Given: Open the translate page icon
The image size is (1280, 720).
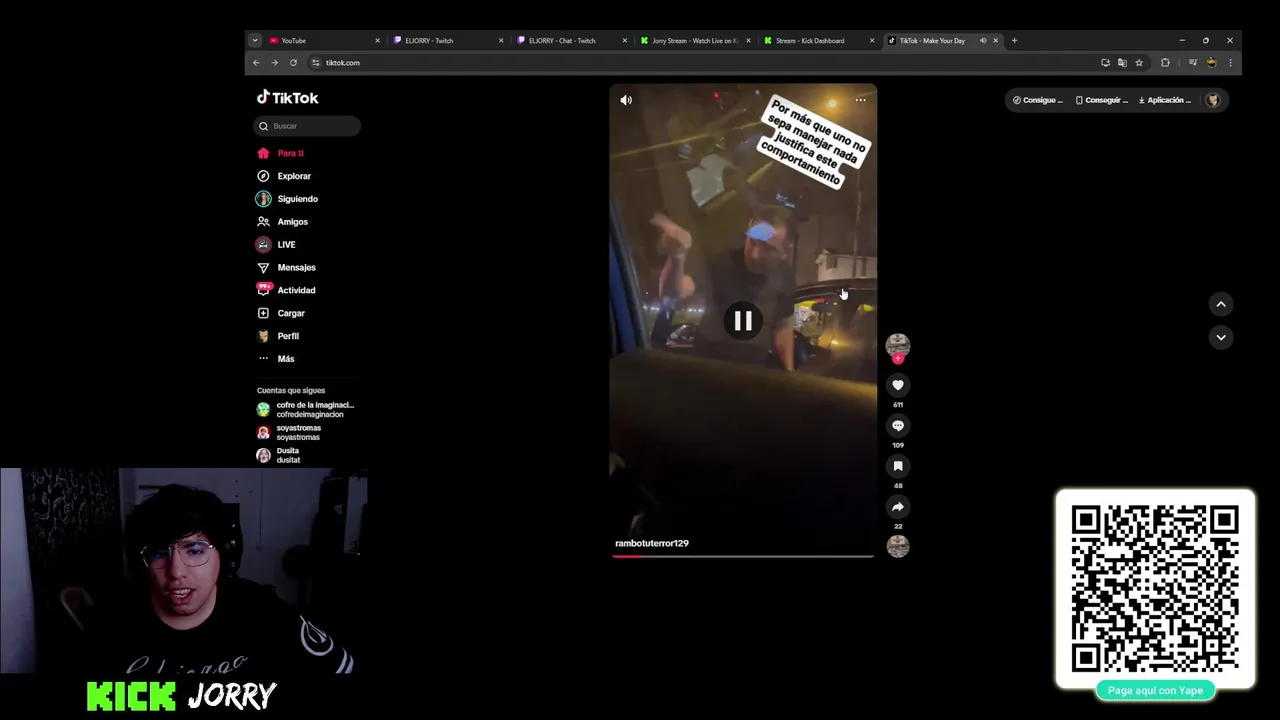Looking at the screenshot, I should (1122, 63).
